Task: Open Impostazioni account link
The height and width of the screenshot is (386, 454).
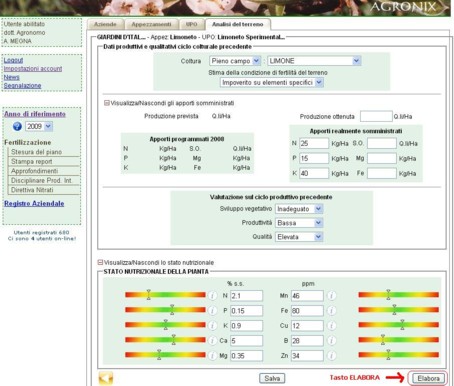Action: [x=33, y=69]
